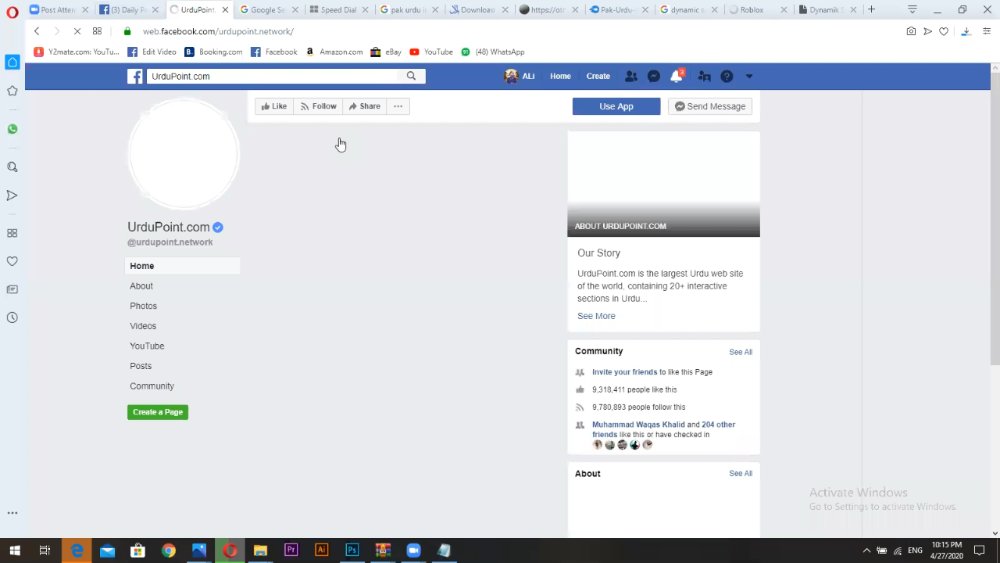Image resolution: width=1000 pixels, height=563 pixels.
Task: Go back with browser back arrow
Action: (37, 31)
